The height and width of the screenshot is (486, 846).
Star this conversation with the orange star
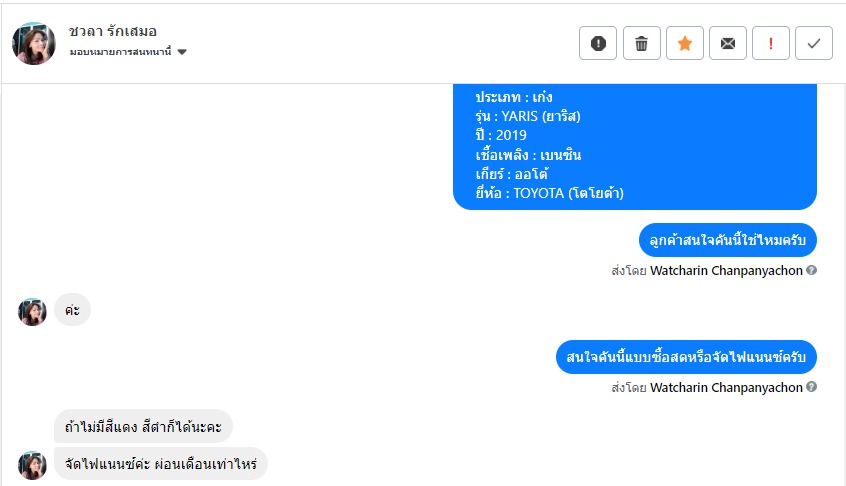pos(685,43)
